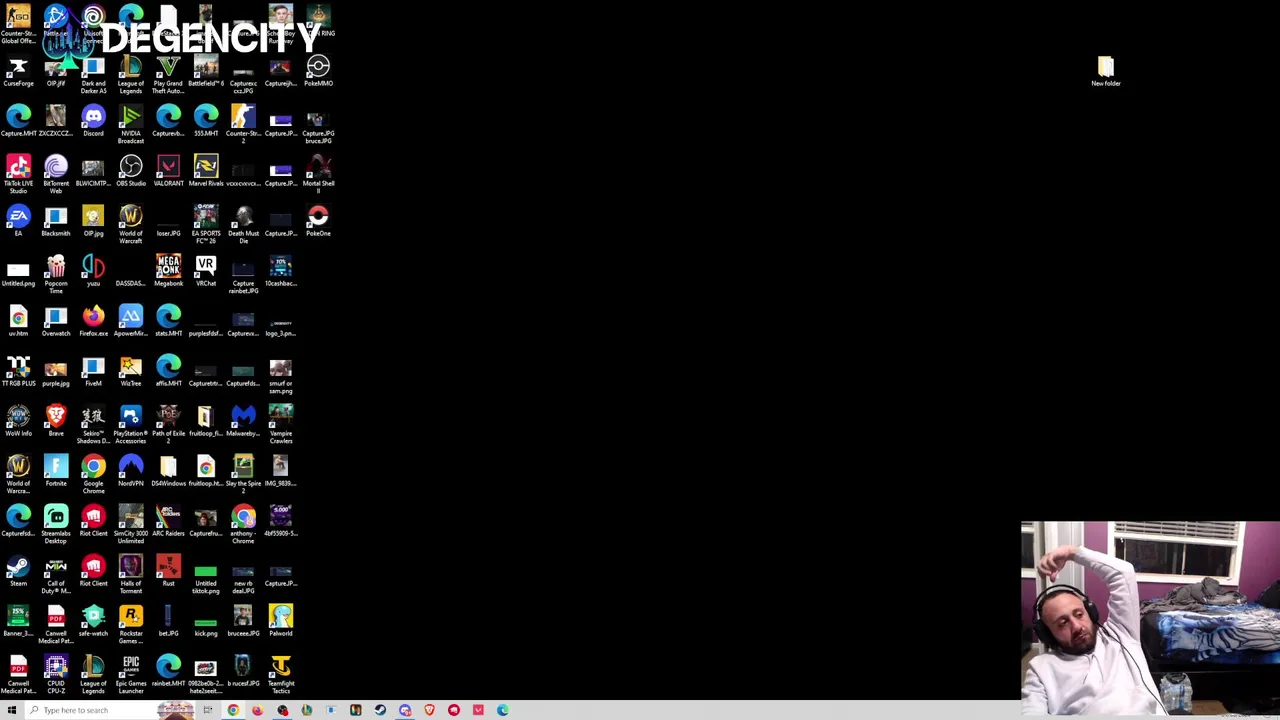Select the DS4Windows folder icon
Viewport: 1280px width, 720px height.
coord(168,470)
